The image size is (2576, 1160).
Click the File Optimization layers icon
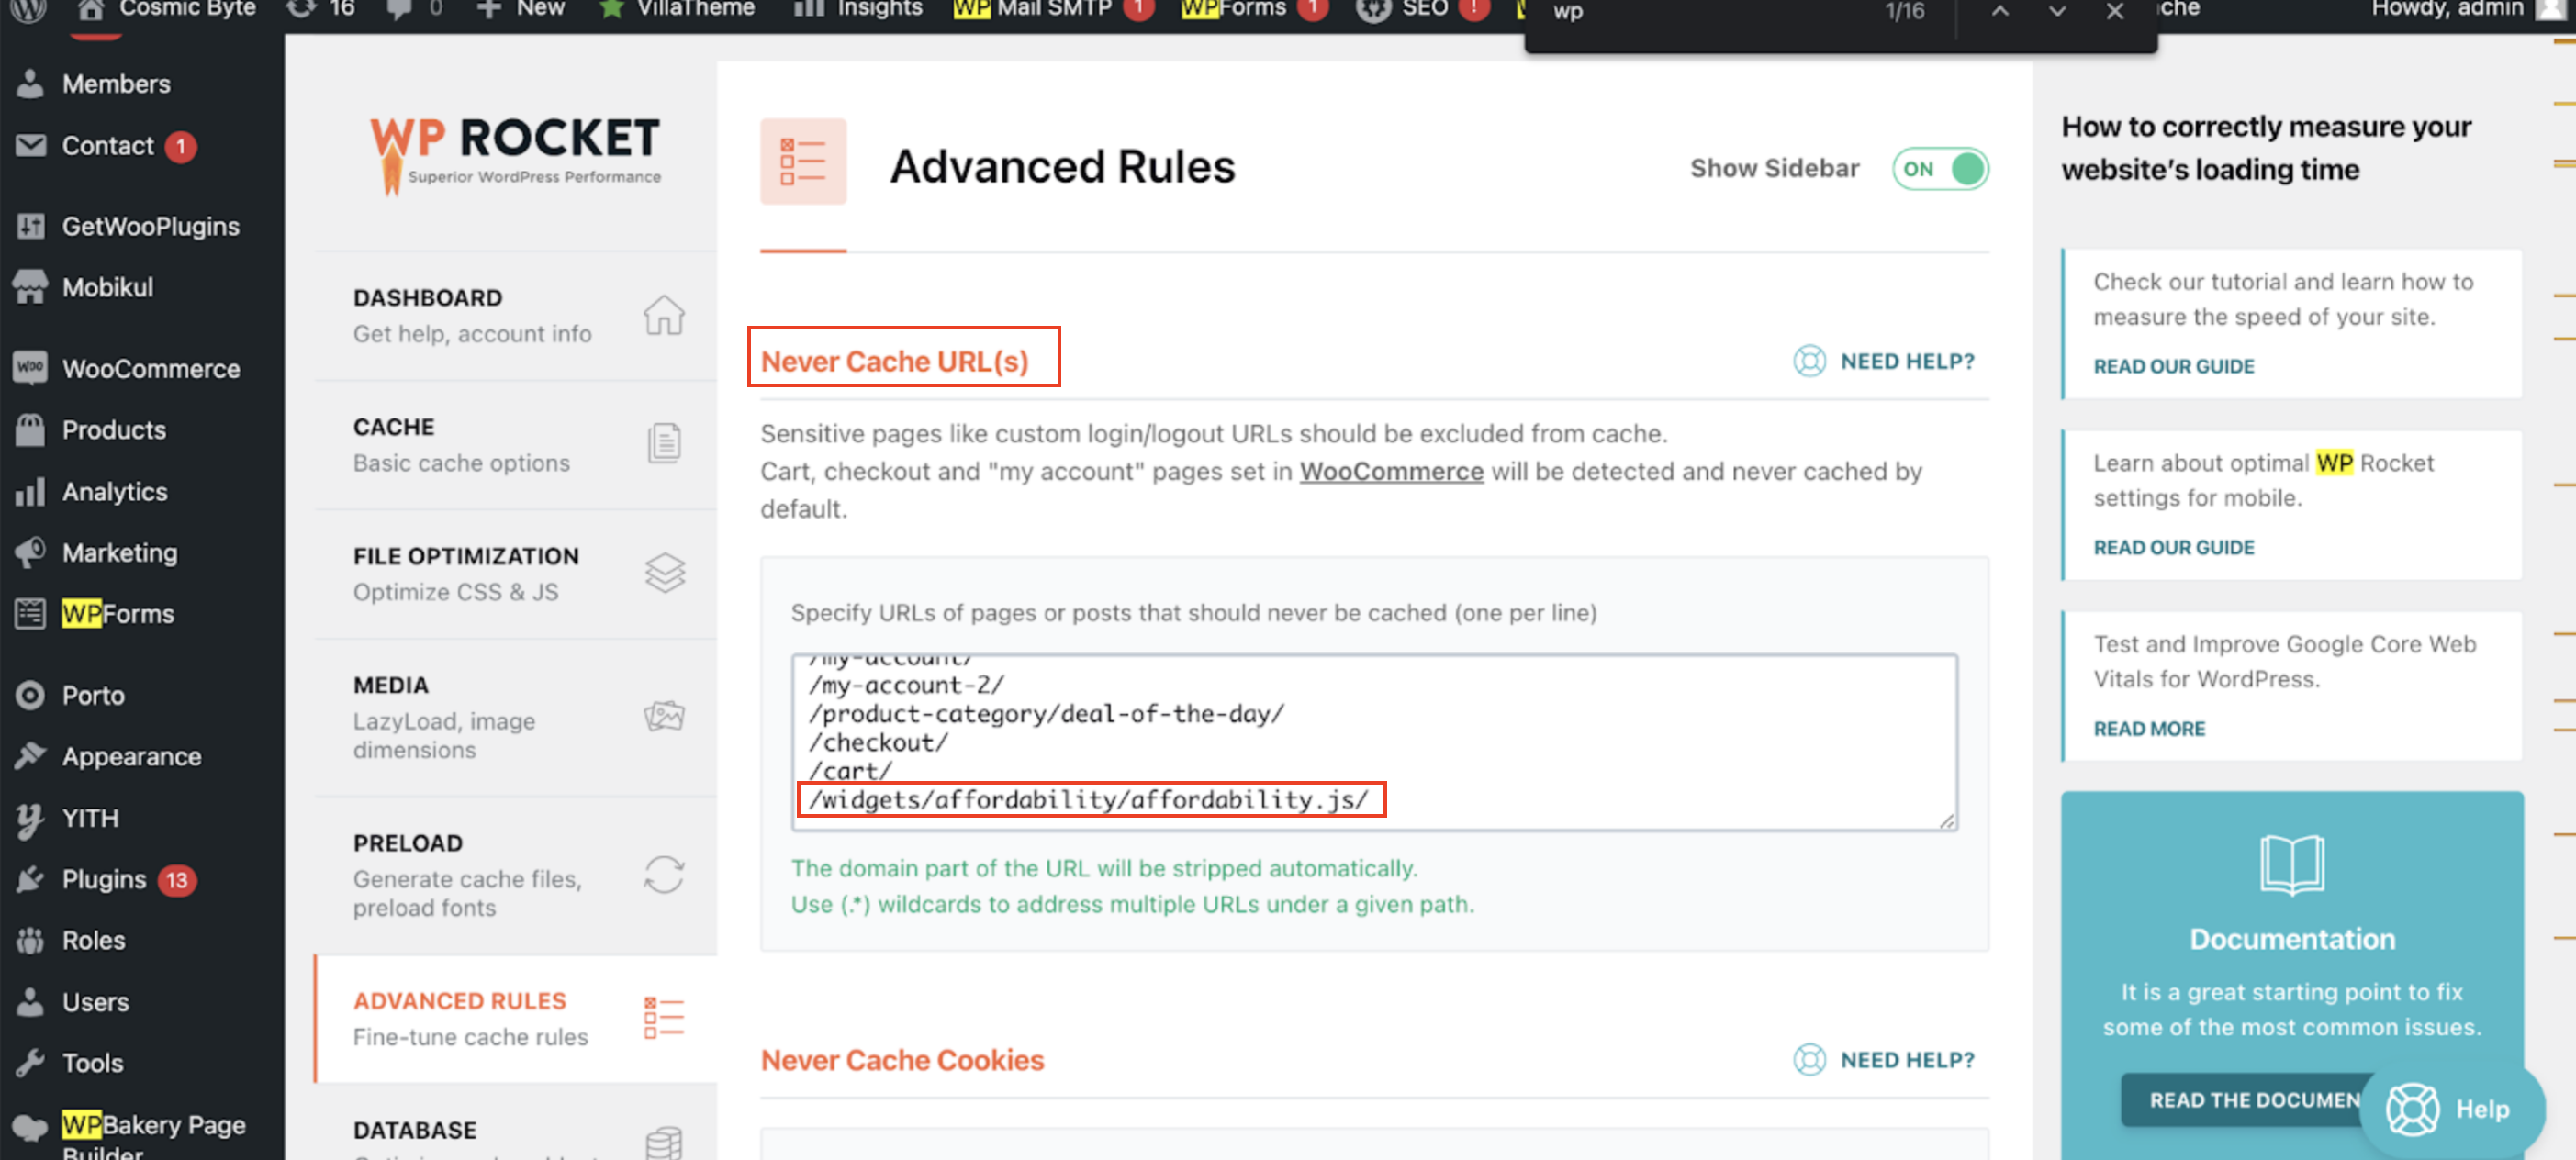(664, 573)
